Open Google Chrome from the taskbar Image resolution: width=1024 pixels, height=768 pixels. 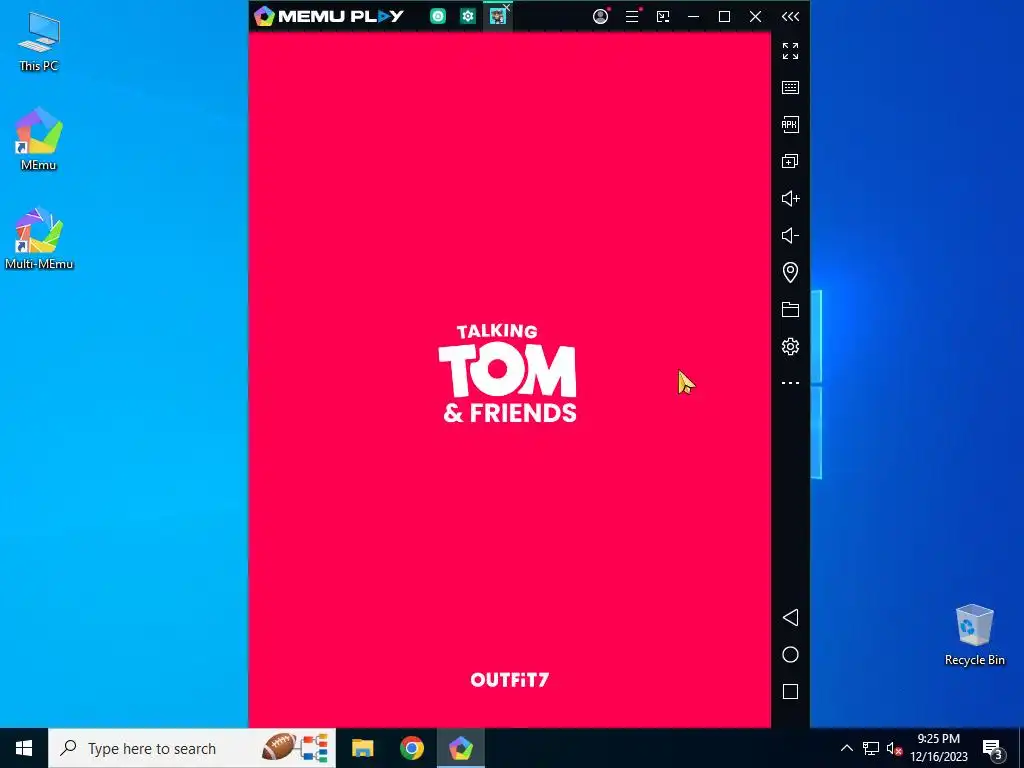pos(411,748)
